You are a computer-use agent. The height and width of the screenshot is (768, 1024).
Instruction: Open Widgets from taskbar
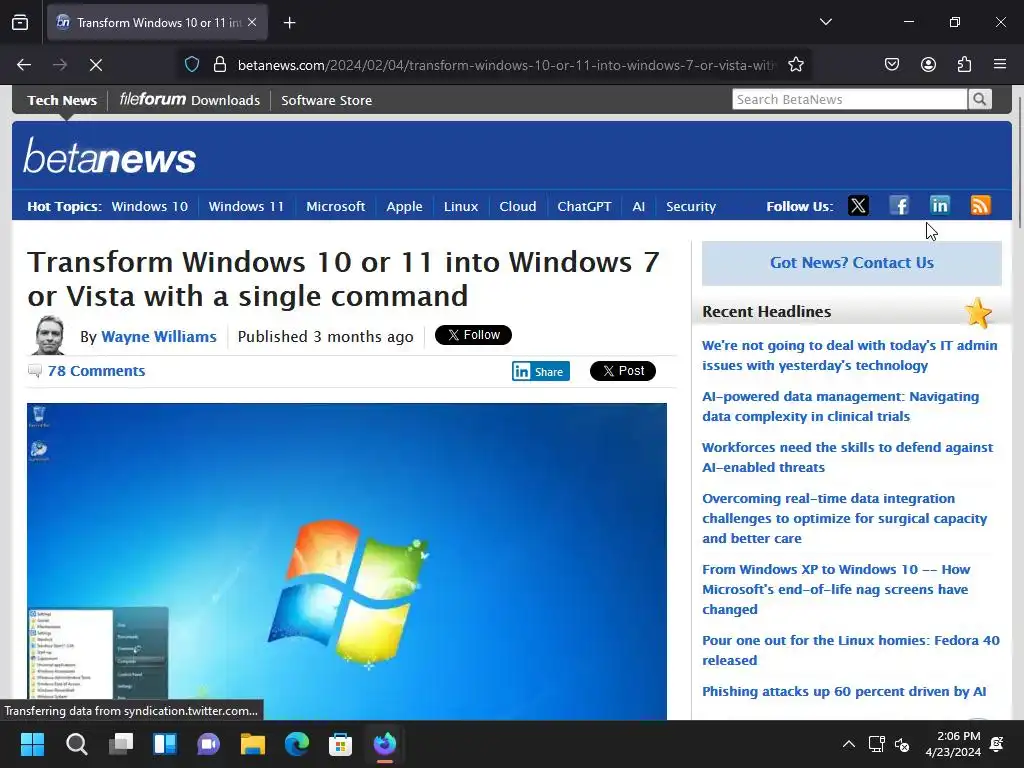pos(165,744)
